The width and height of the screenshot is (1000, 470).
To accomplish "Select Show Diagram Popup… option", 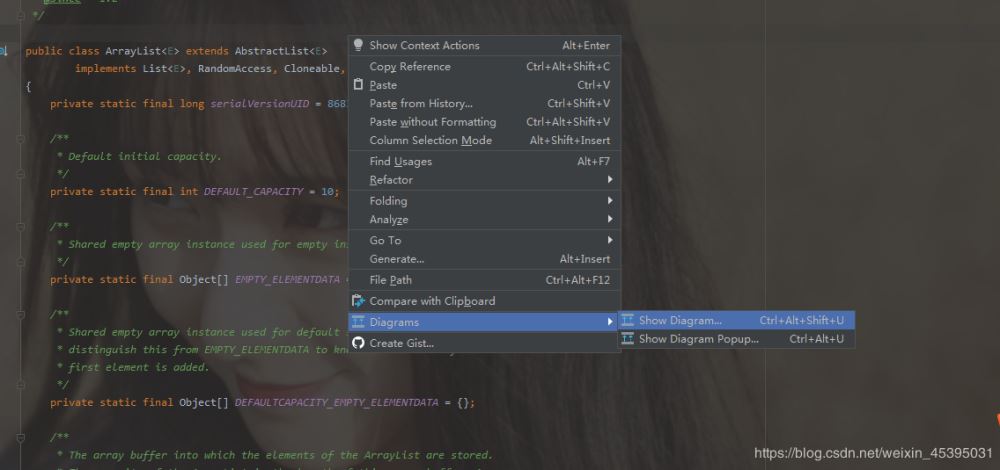I will click(x=736, y=339).
